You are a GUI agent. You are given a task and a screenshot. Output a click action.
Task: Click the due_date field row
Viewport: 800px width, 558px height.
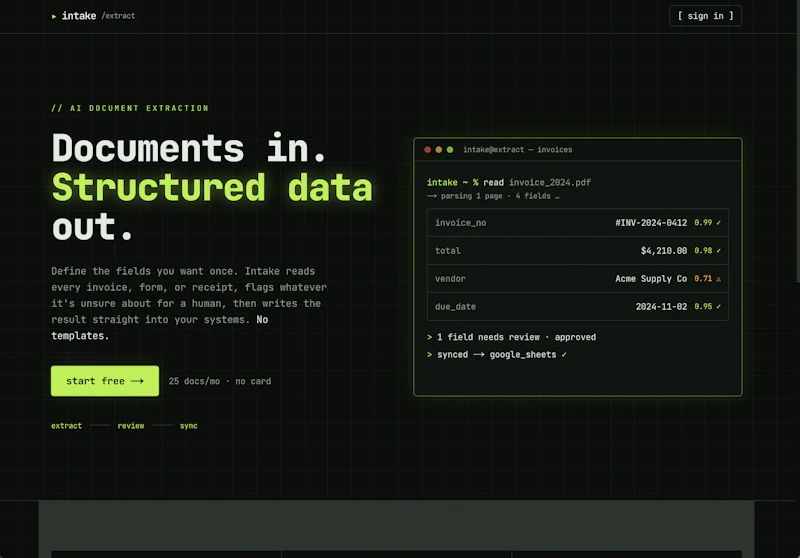[x=578, y=307]
